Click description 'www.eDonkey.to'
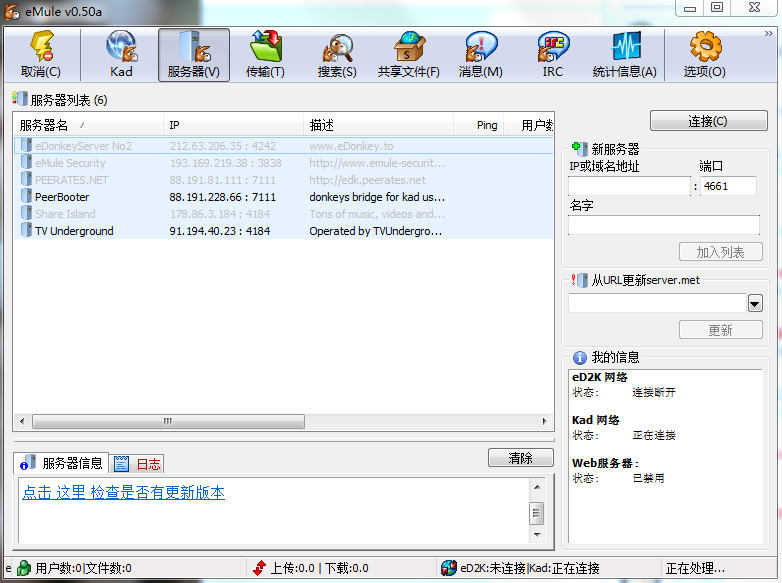782x583 pixels. [351, 146]
